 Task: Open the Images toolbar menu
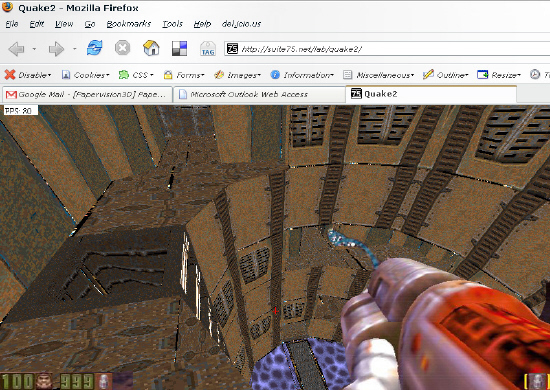237,75
